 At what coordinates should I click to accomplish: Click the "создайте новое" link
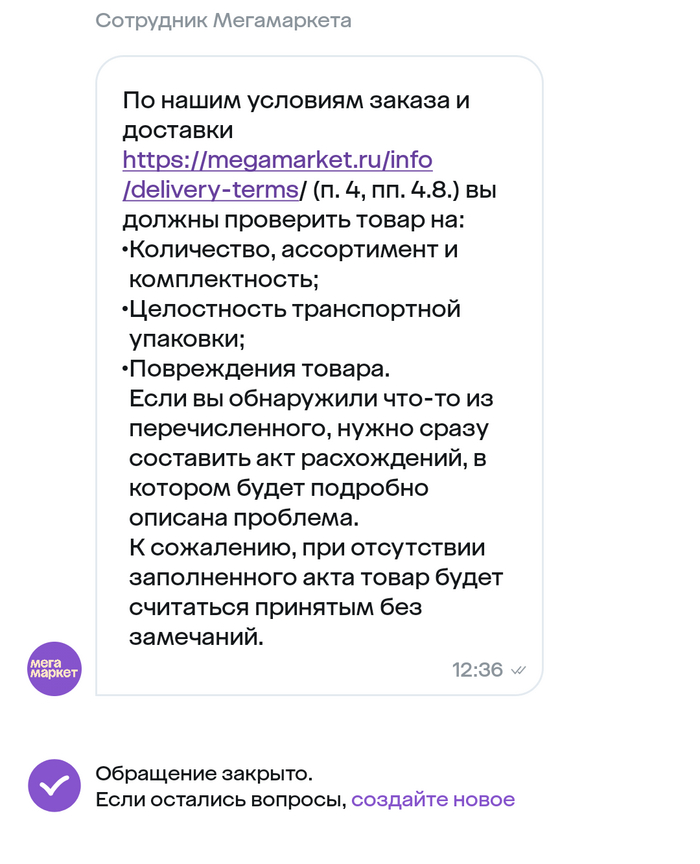tap(433, 800)
